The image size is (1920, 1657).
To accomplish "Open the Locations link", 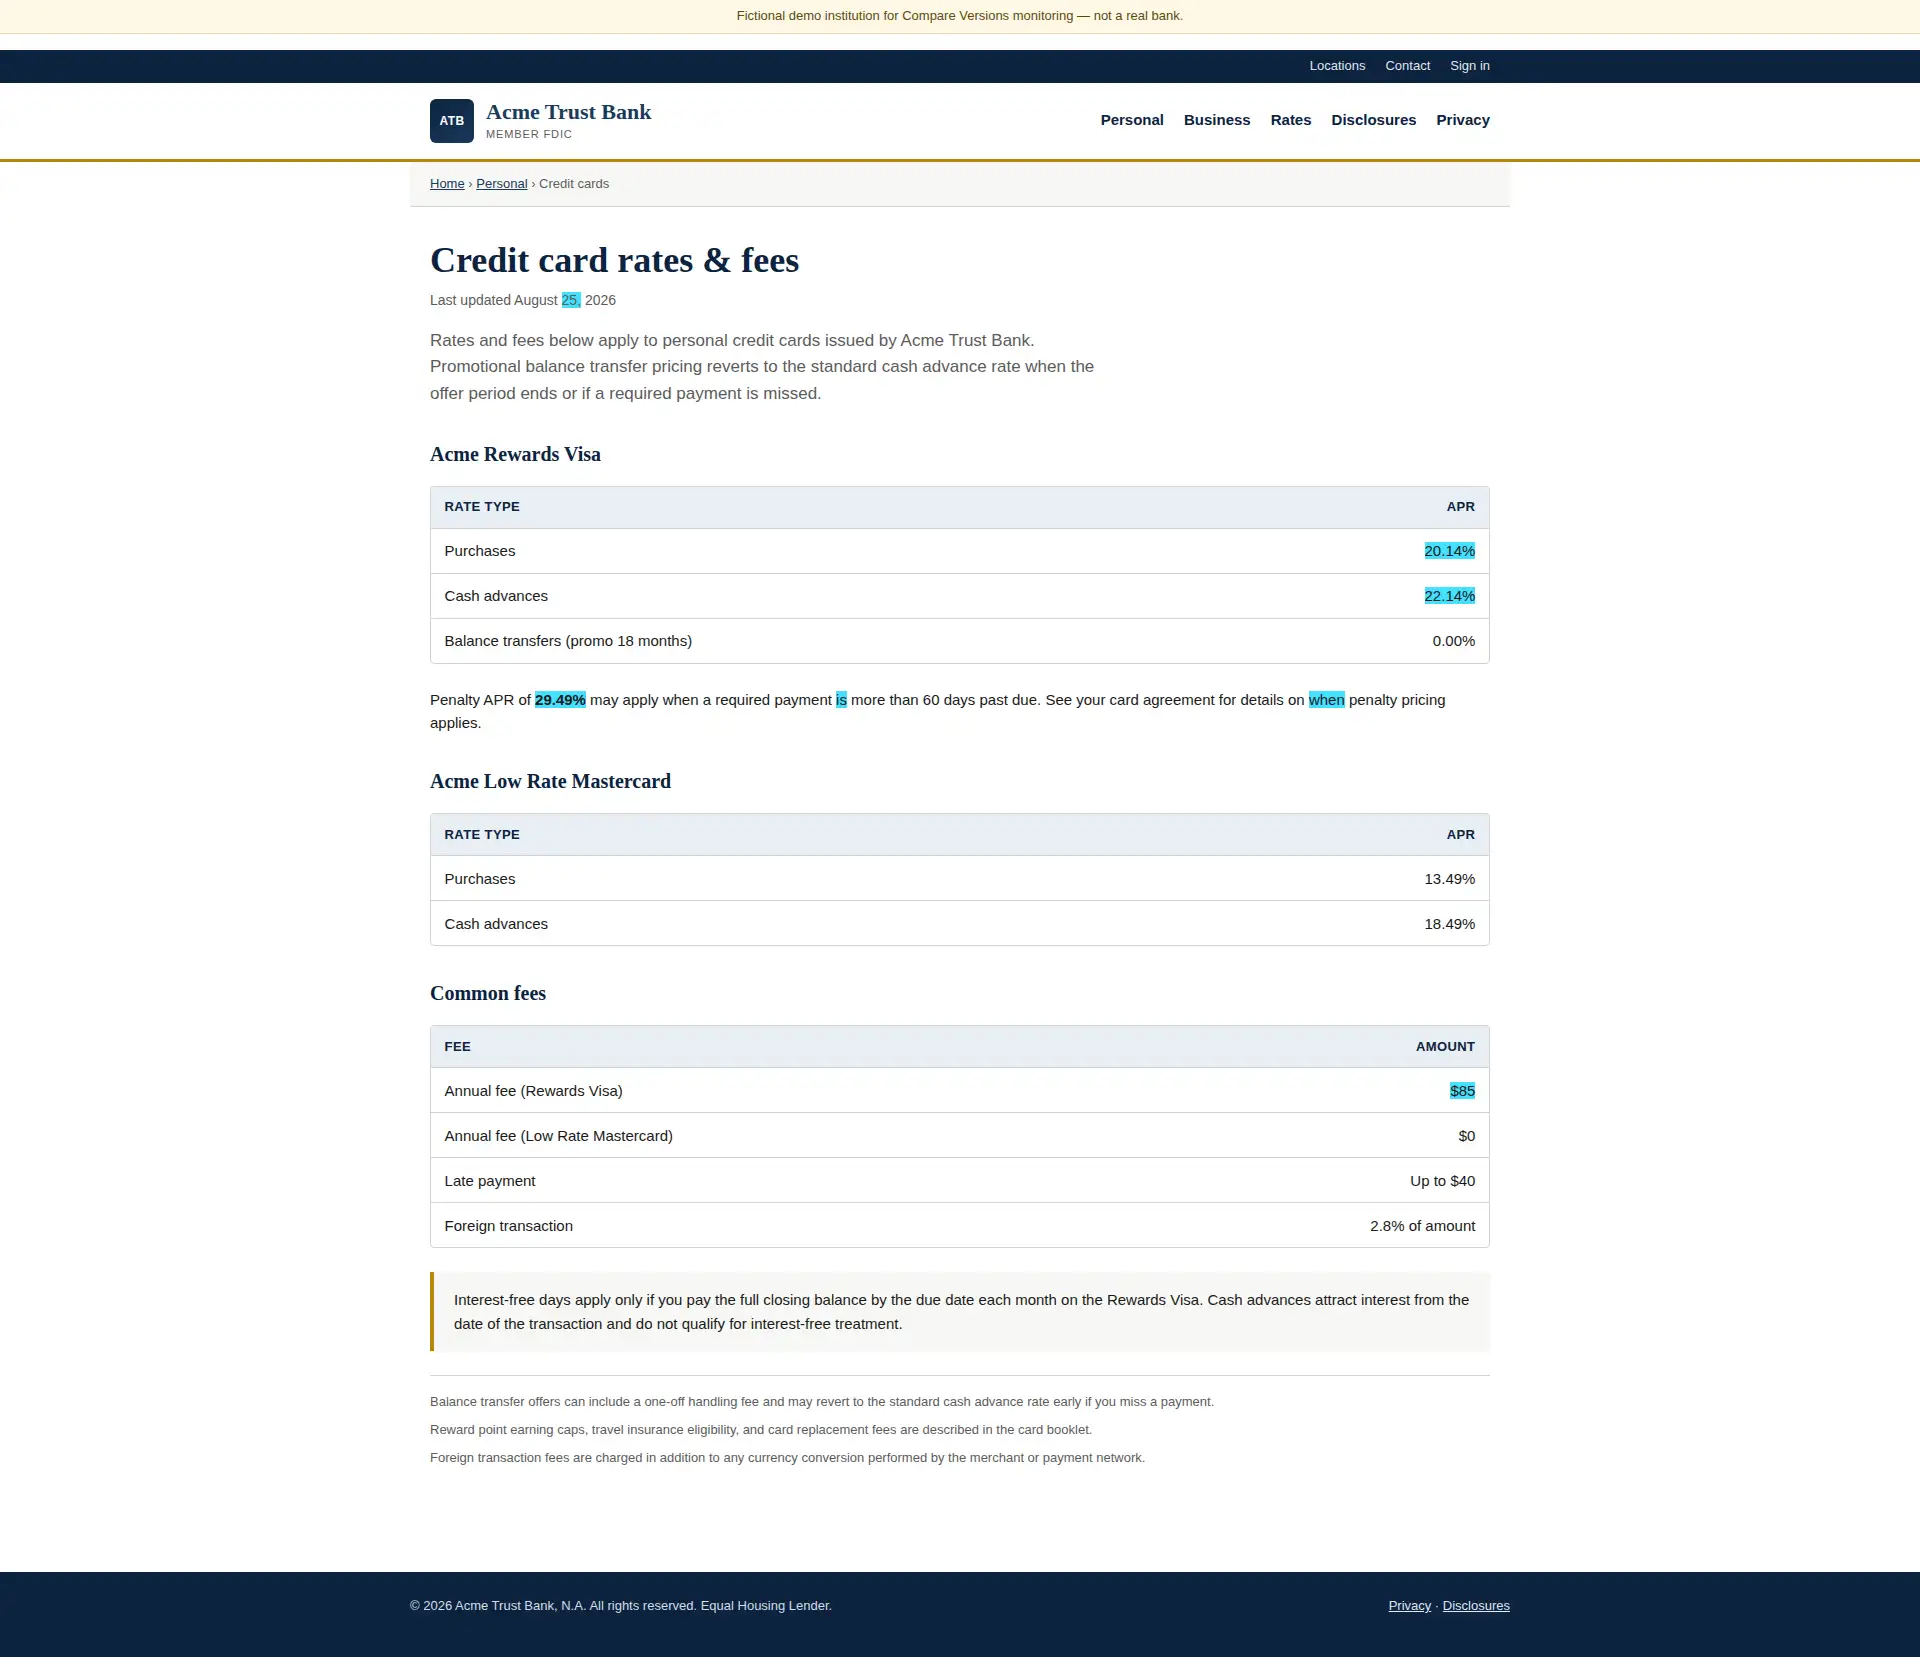I will click(x=1337, y=66).
